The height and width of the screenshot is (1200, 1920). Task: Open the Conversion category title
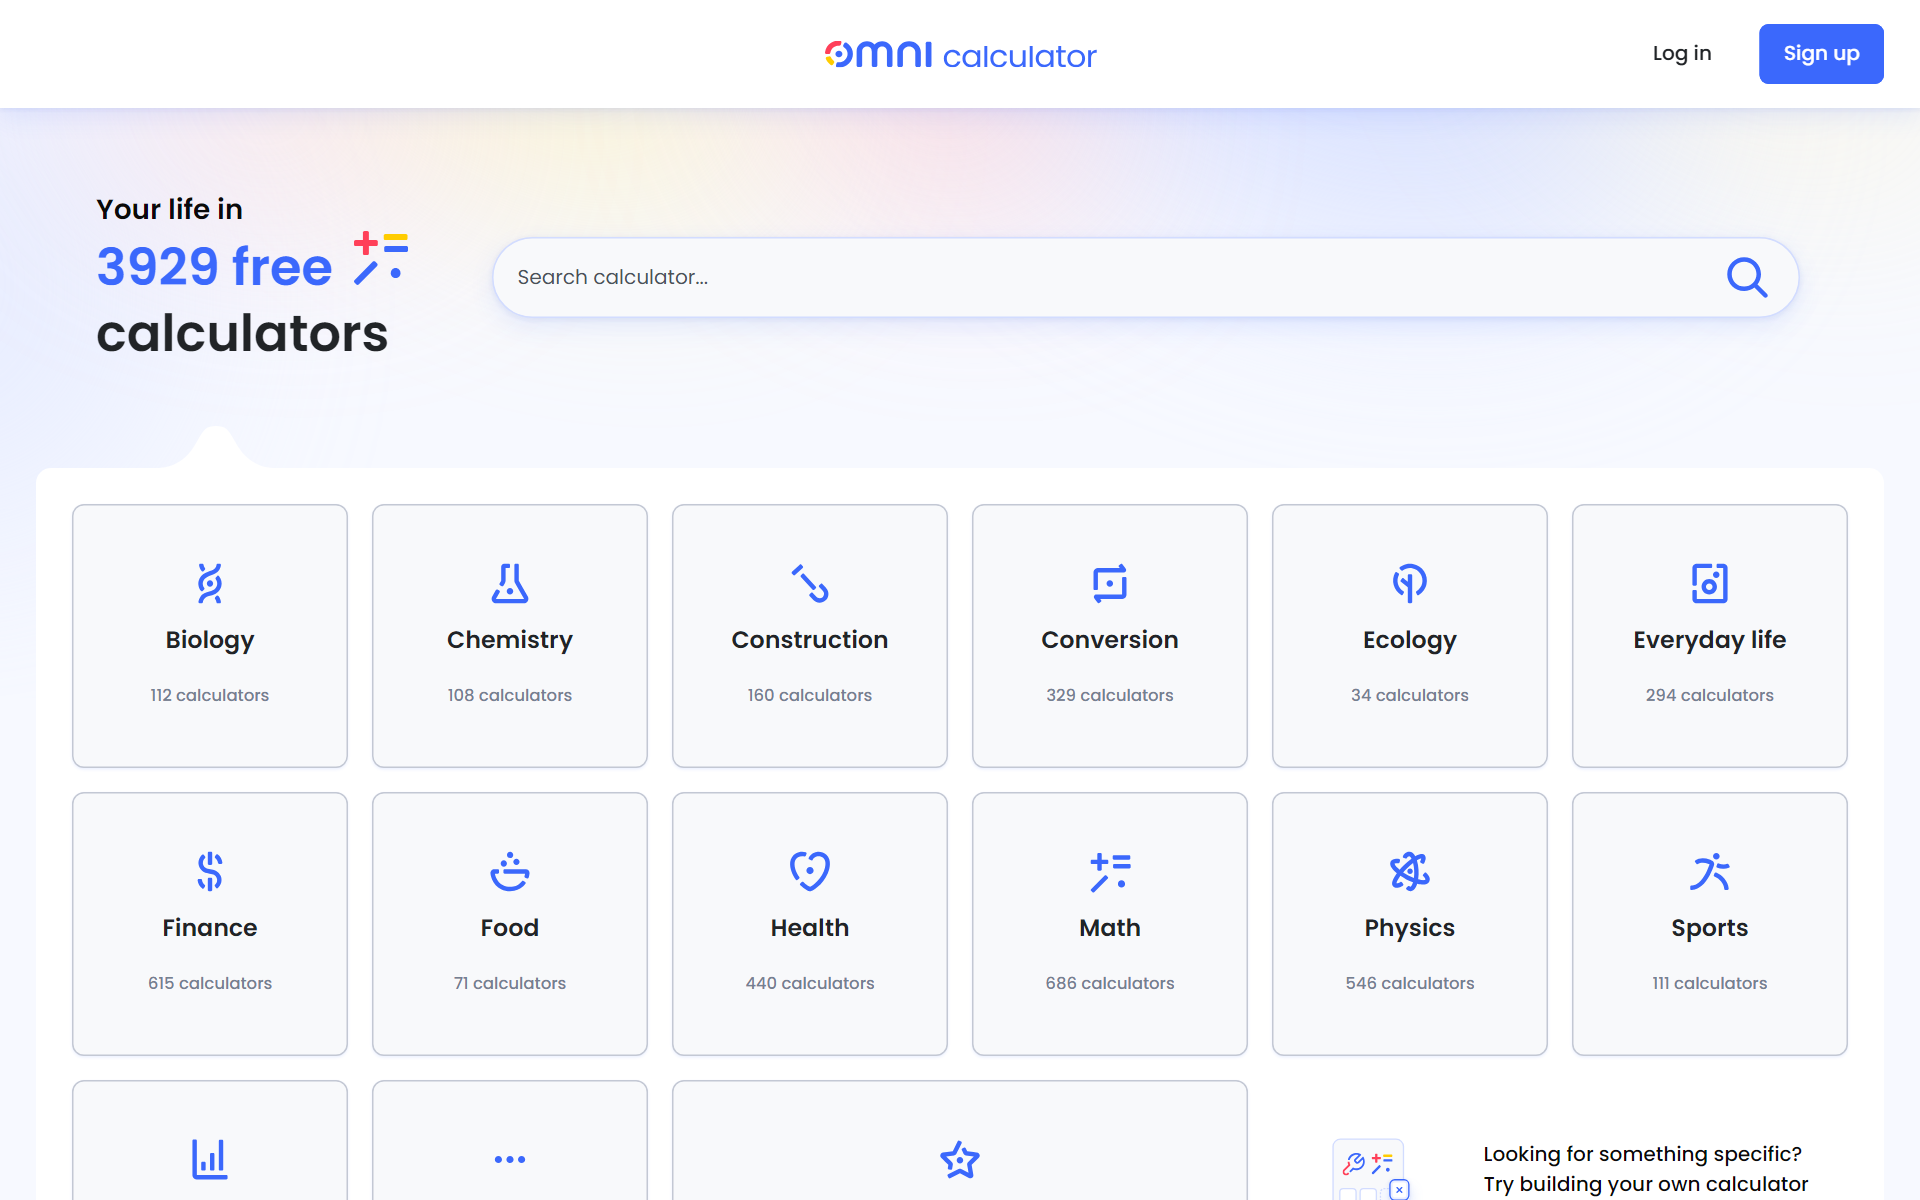[x=1110, y=640]
